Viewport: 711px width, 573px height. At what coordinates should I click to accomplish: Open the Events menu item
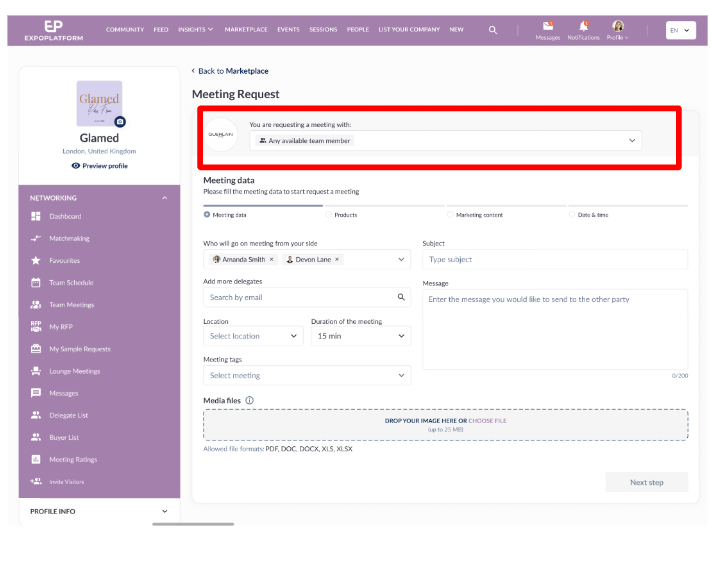[288, 29]
